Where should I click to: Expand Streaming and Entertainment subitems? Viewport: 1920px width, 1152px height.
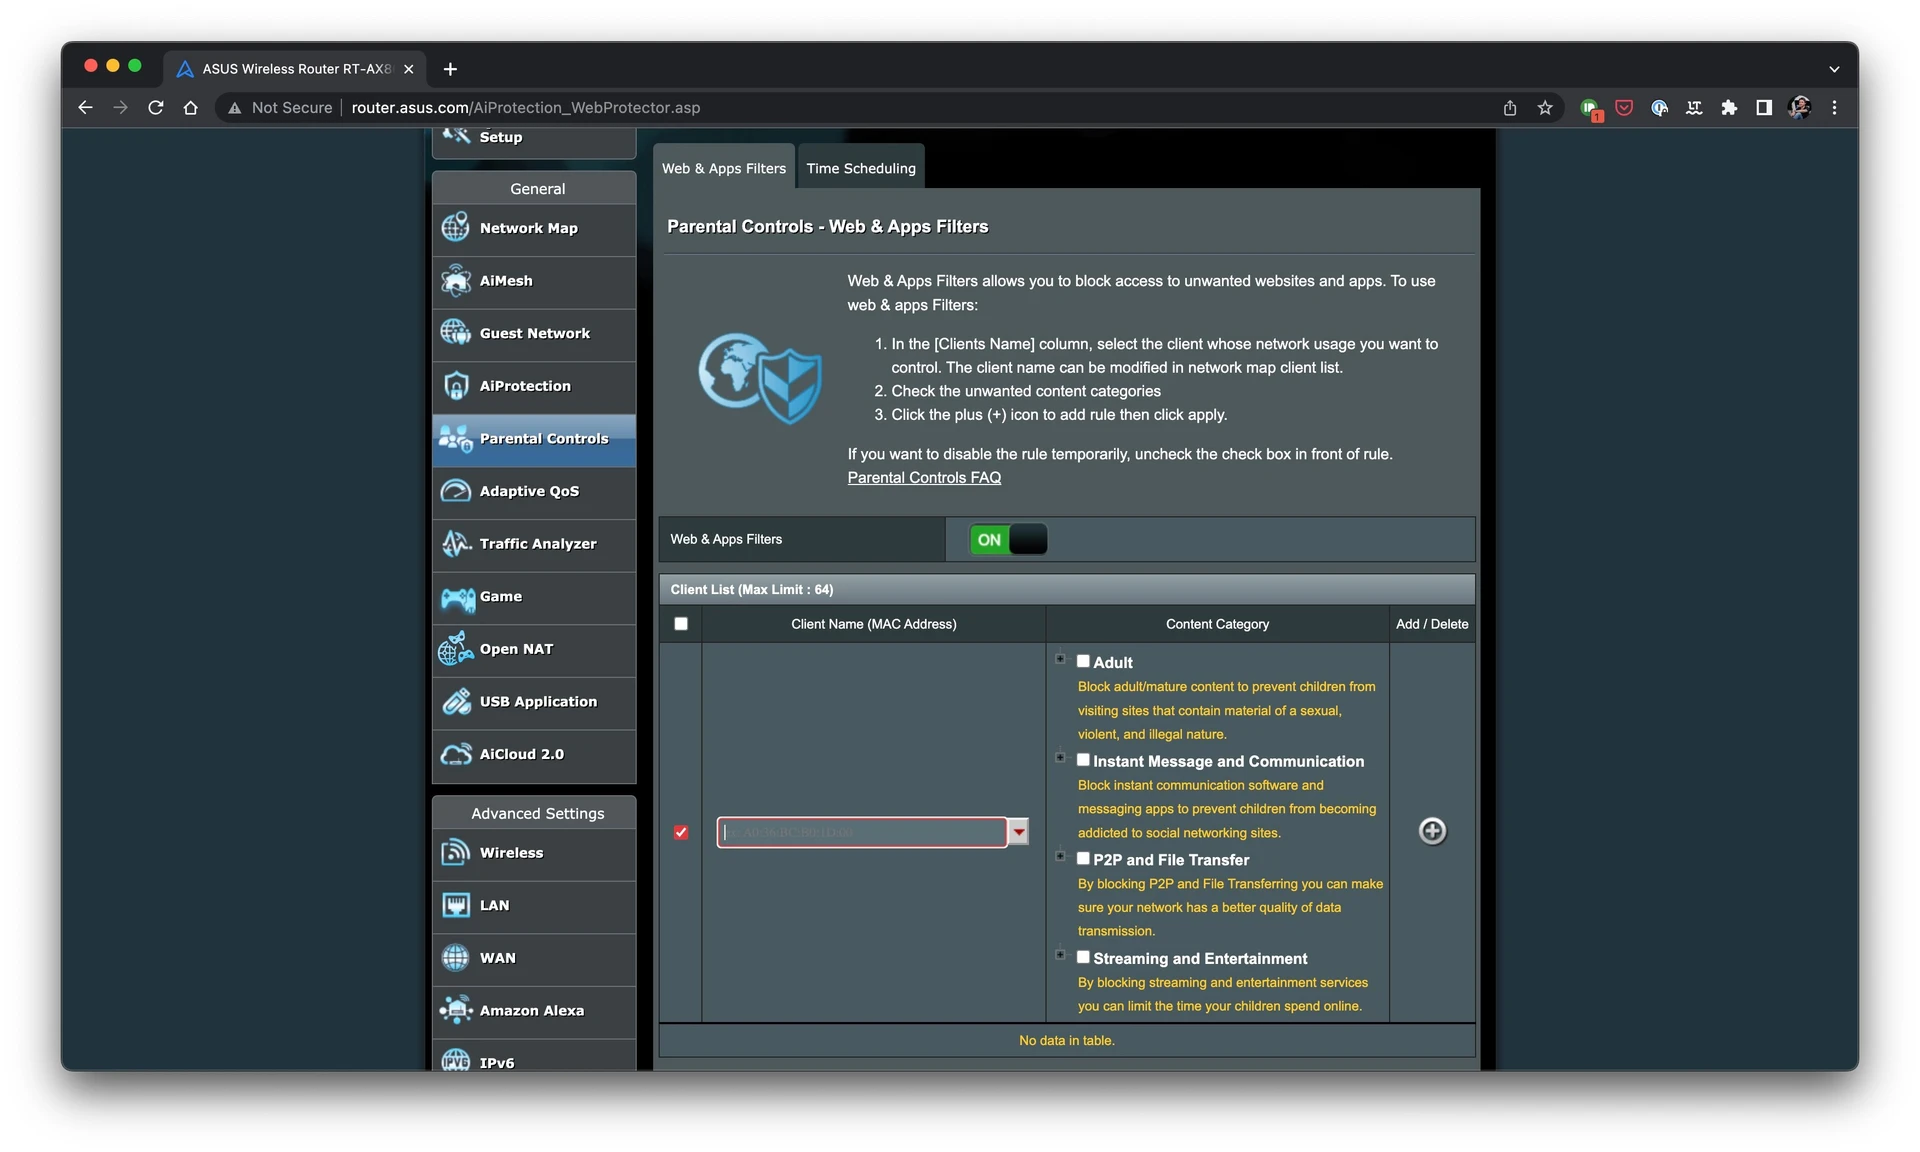tap(1060, 955)
